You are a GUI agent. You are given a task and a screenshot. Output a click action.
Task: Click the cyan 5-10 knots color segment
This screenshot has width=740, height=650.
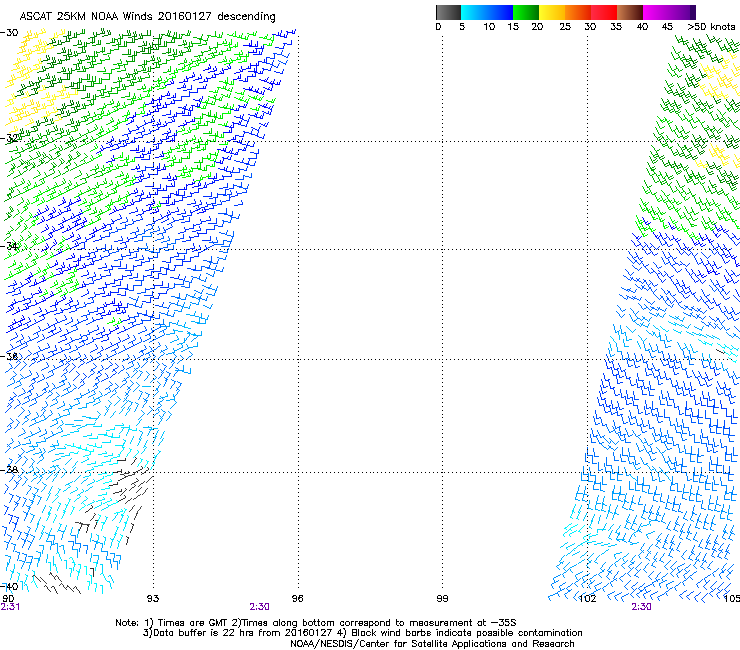(474, 12)
